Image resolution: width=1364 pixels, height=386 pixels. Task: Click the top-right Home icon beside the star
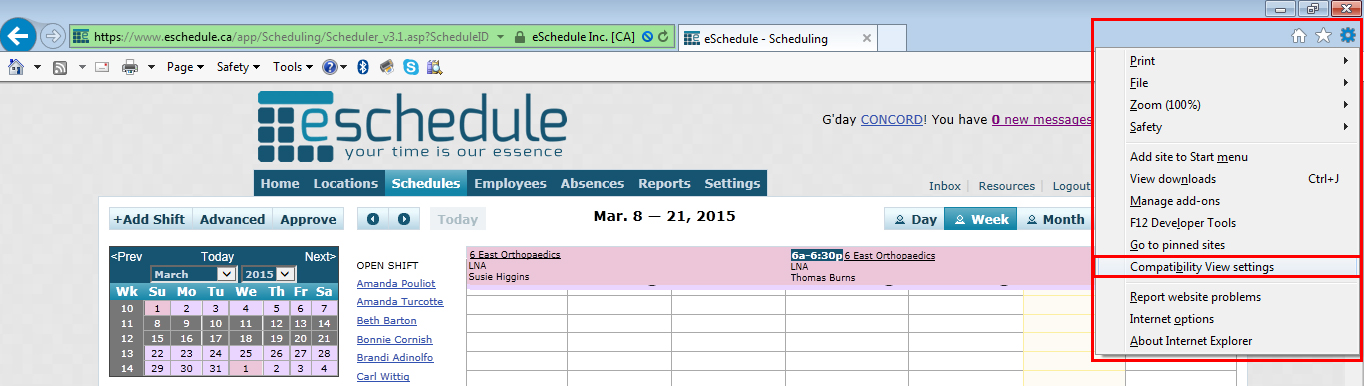click(1299, 36)
